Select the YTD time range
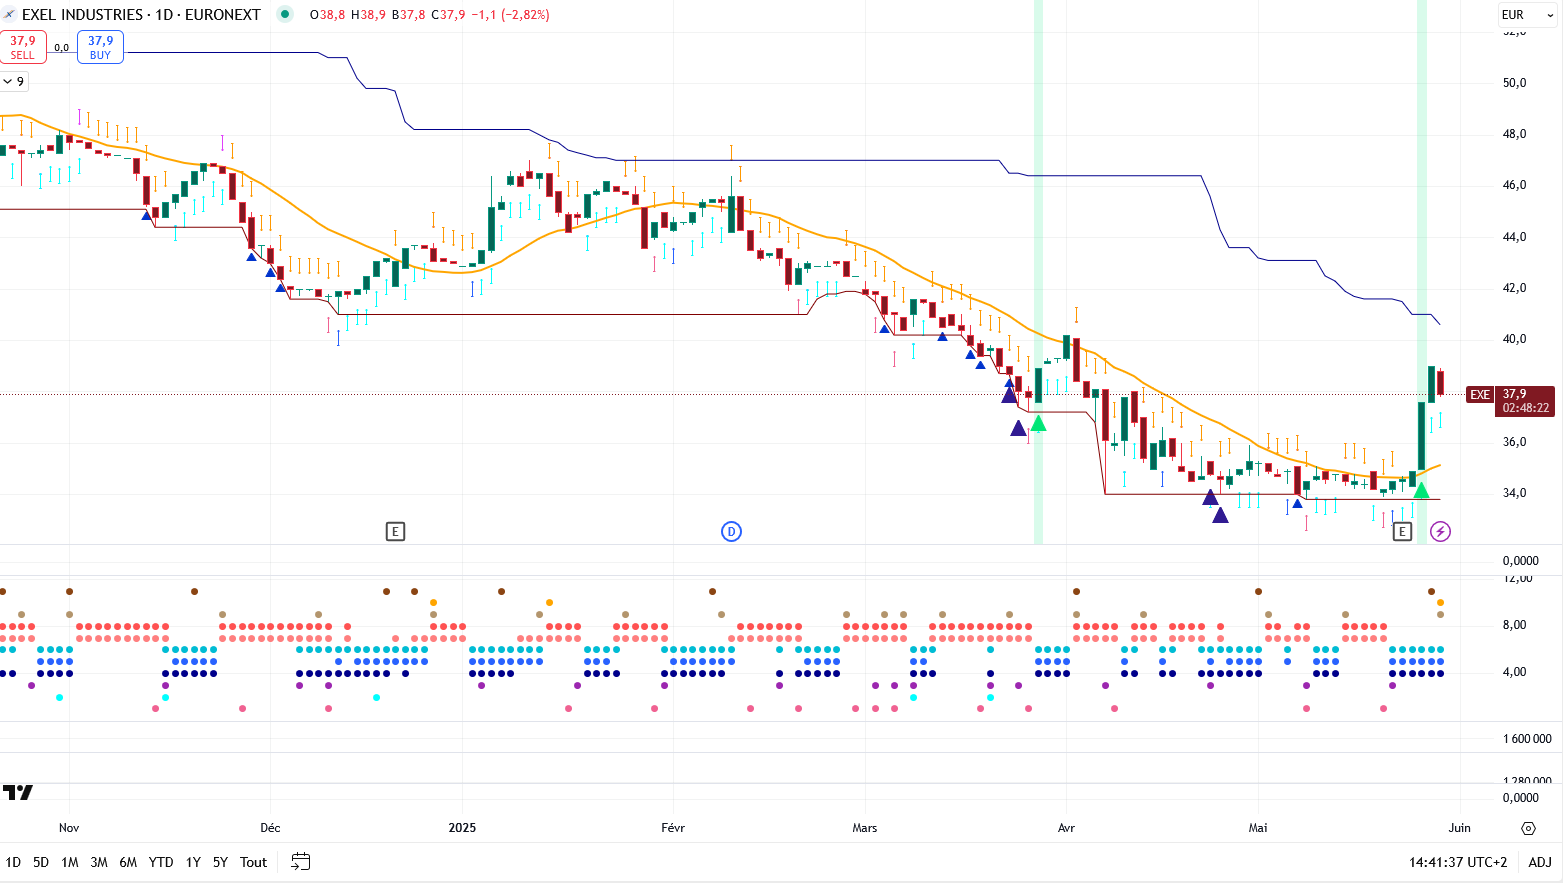The image size is (1563, 883). coord(161,862)
